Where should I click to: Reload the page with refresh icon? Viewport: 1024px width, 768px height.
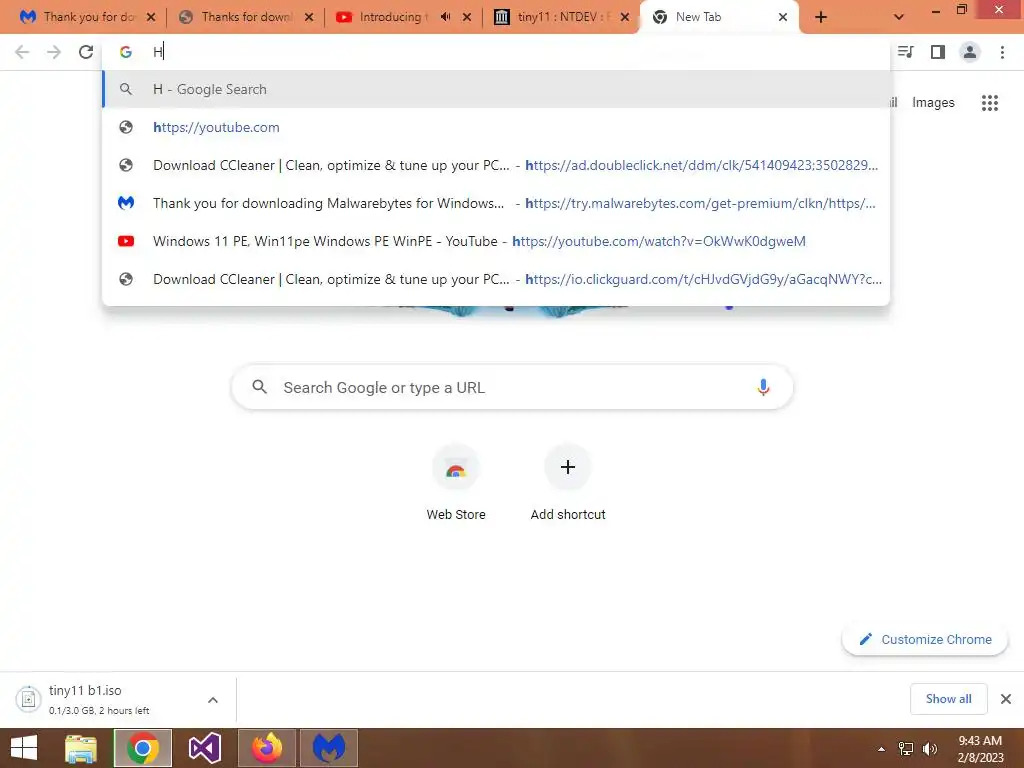pyautogui.click(x=86, y=52)
